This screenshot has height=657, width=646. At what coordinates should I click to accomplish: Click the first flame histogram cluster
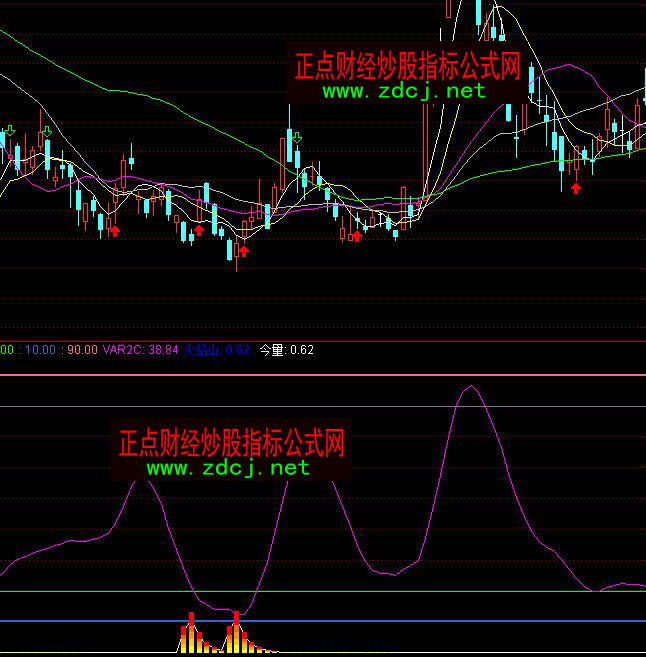(x=190, y=637)
